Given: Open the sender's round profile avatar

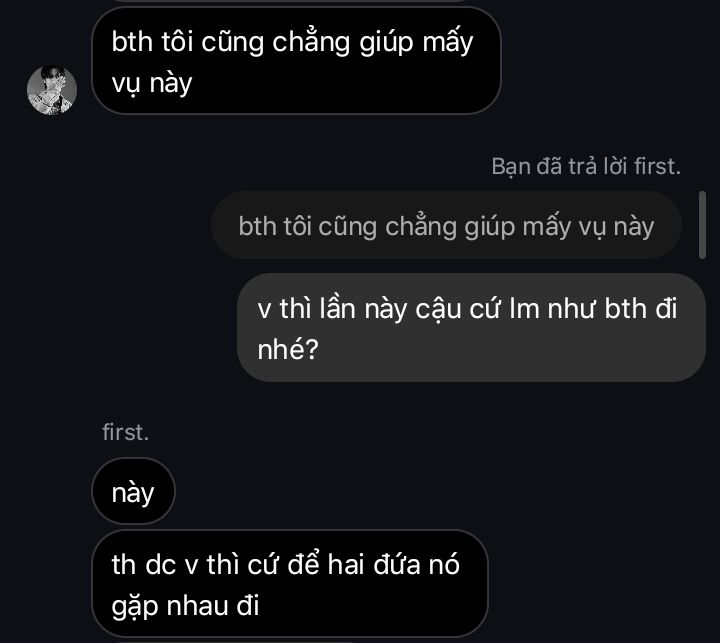Looking at the screenshot, I should click(52, 90).
